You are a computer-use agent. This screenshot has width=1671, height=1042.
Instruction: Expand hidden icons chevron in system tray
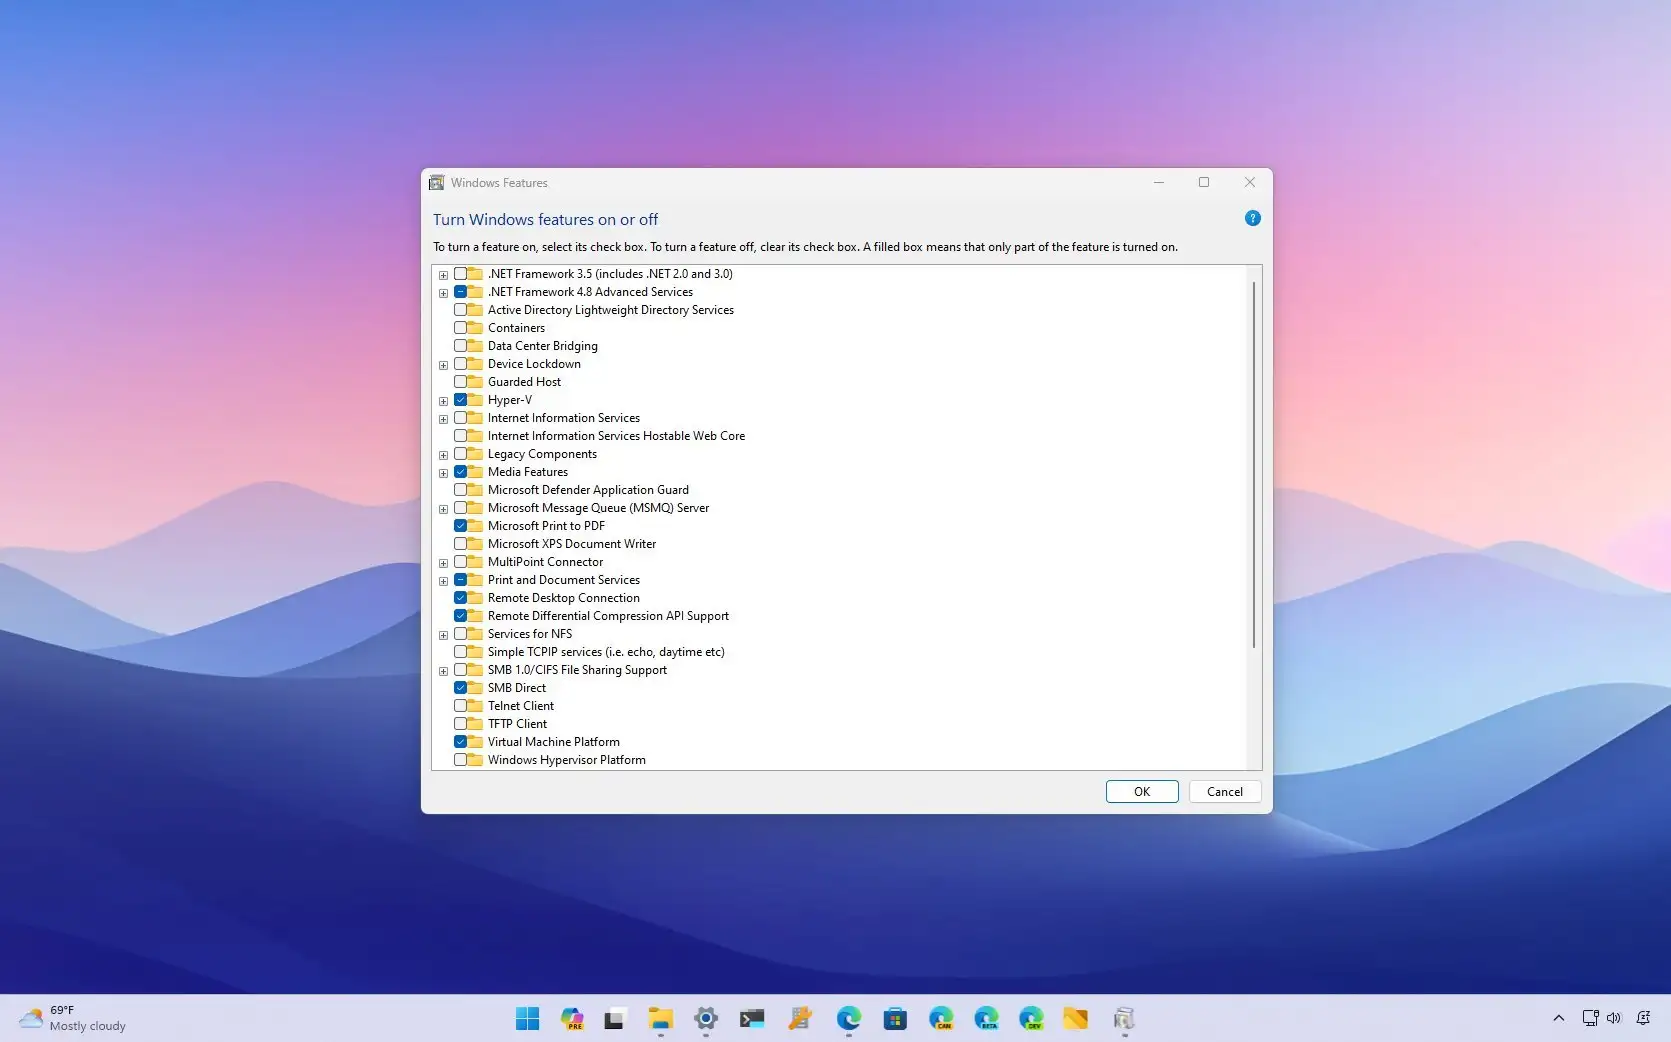(x=1557, y=1018)
